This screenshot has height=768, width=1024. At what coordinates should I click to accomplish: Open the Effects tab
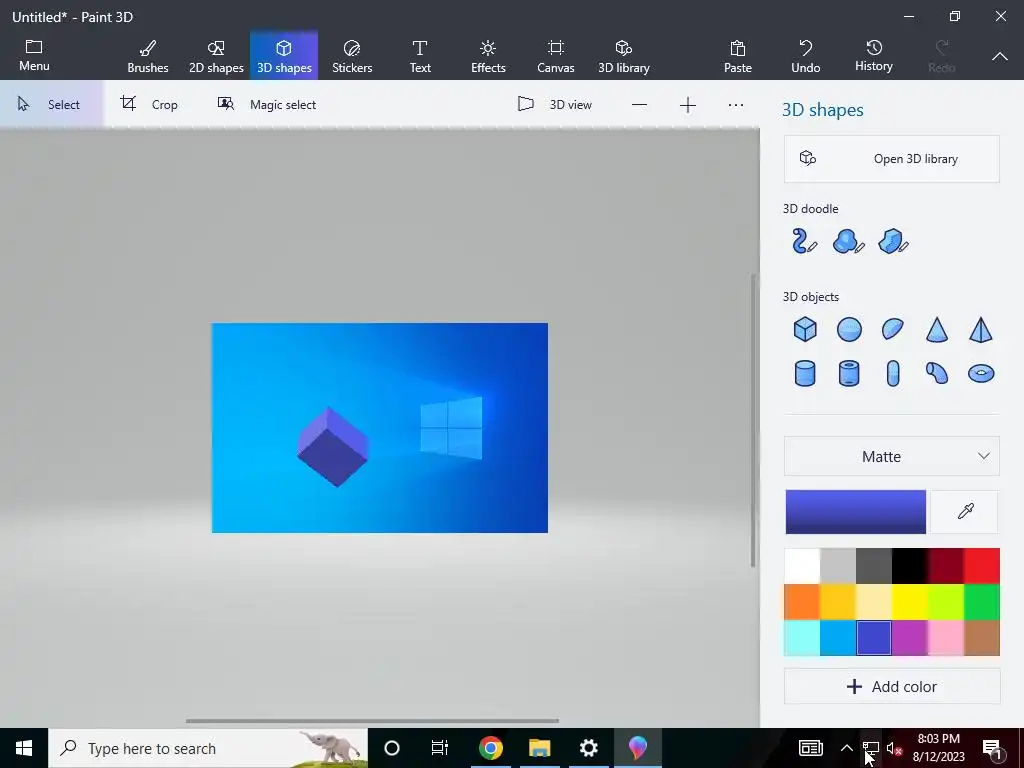[488, 56]
